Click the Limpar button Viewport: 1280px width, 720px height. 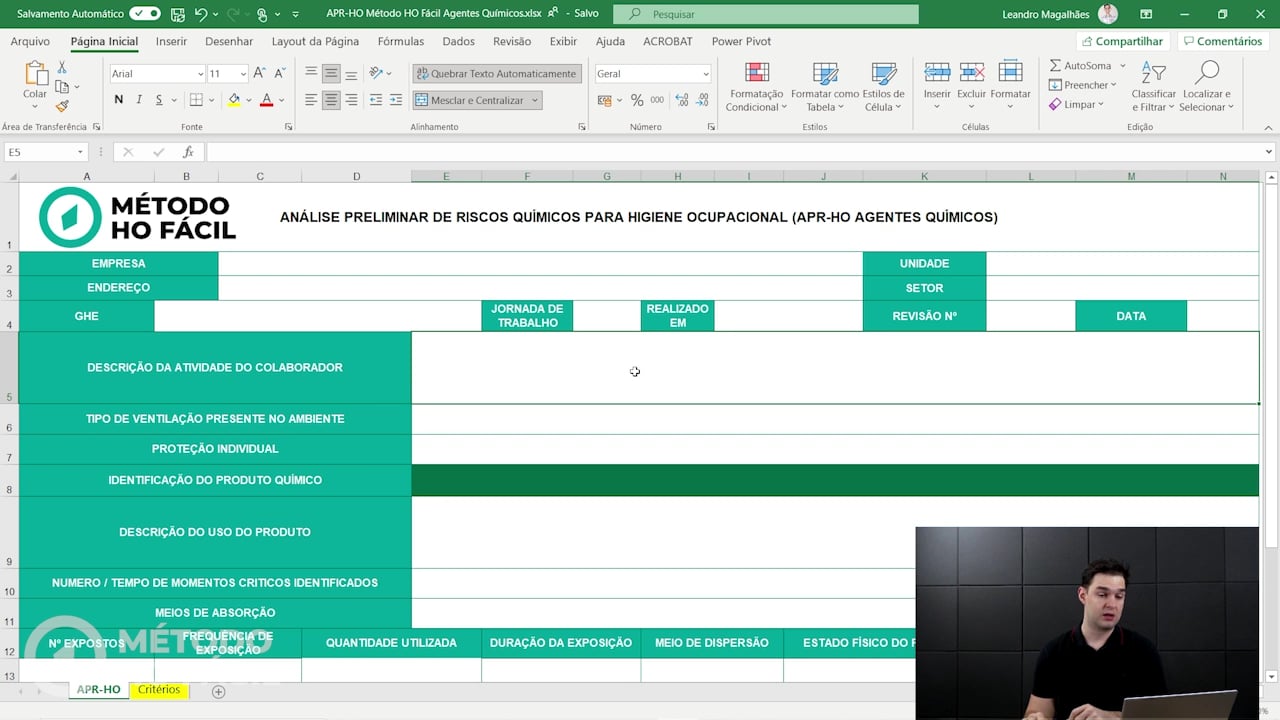[1076, 104]
